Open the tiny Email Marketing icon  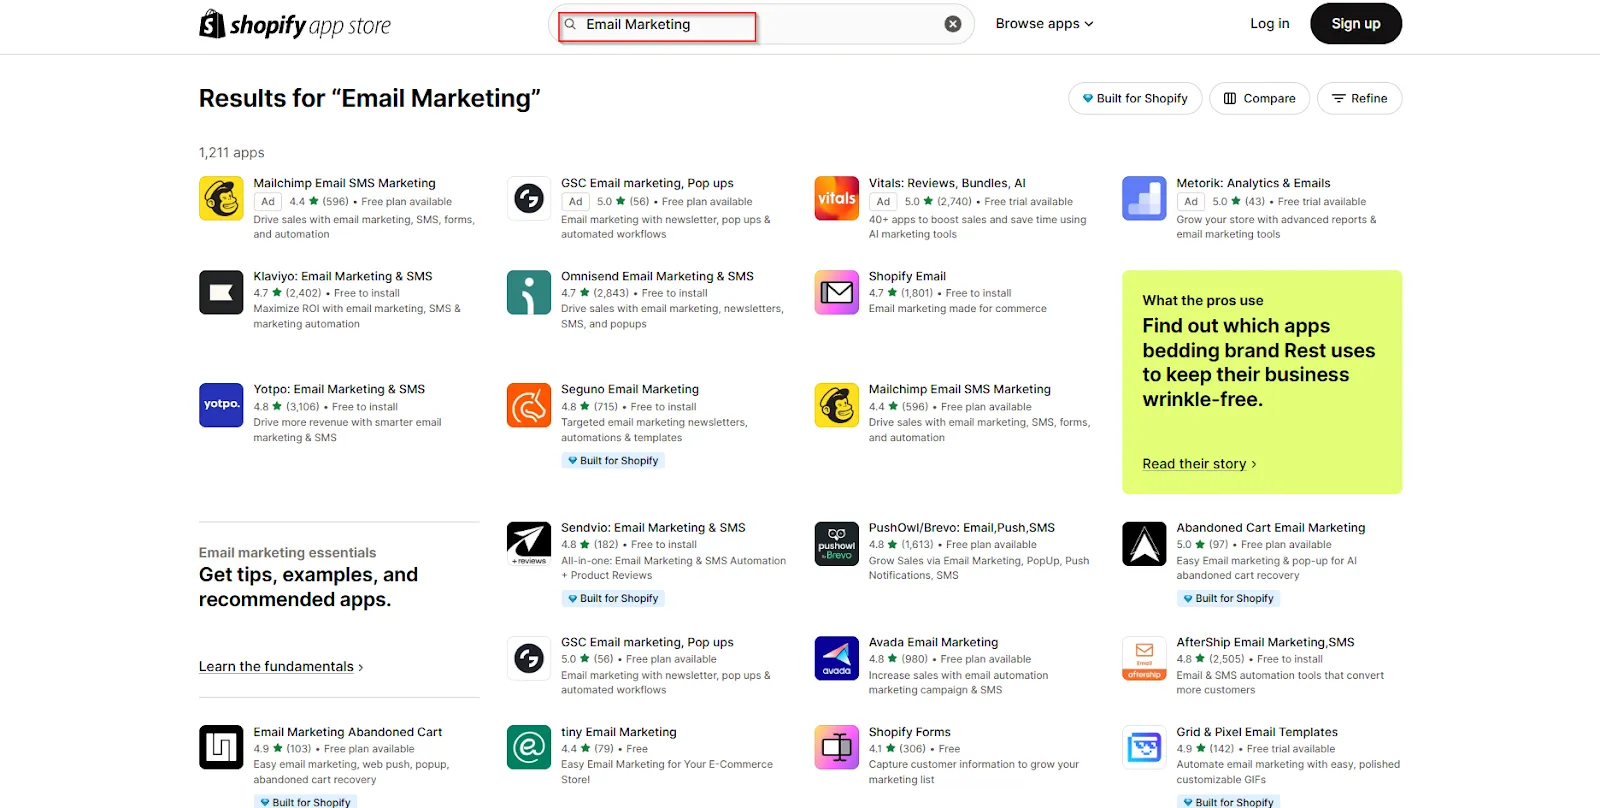529,747
